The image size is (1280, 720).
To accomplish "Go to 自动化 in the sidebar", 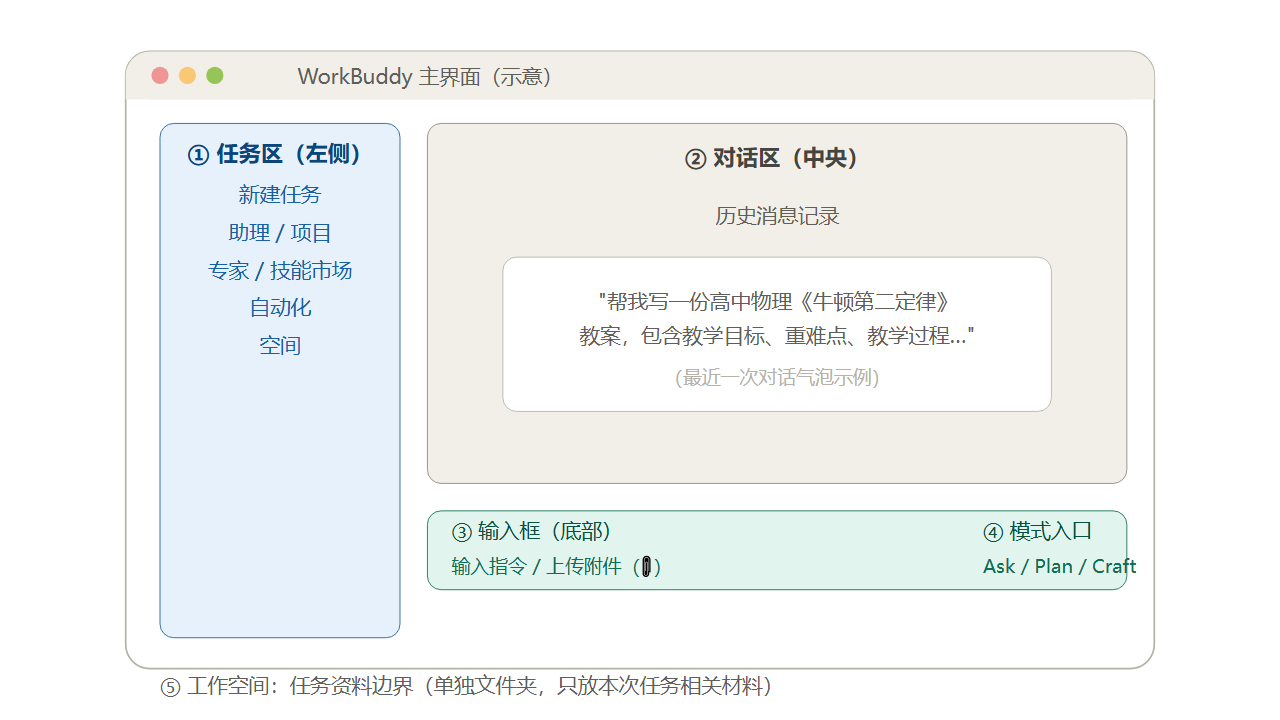I will click(280, 308).
